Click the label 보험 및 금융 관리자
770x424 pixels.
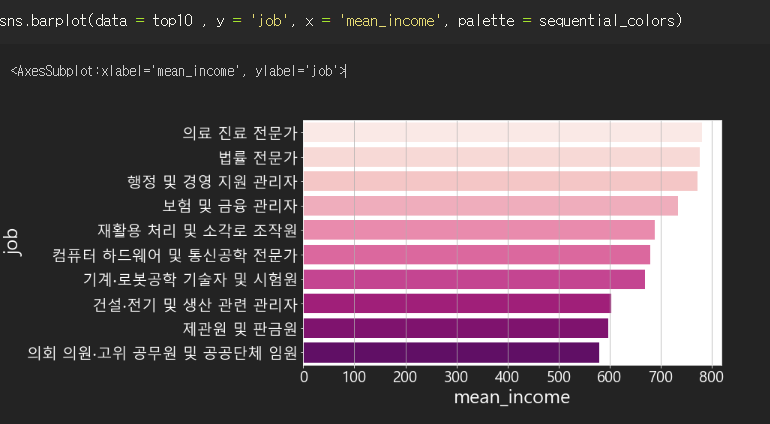click(230, 206)
